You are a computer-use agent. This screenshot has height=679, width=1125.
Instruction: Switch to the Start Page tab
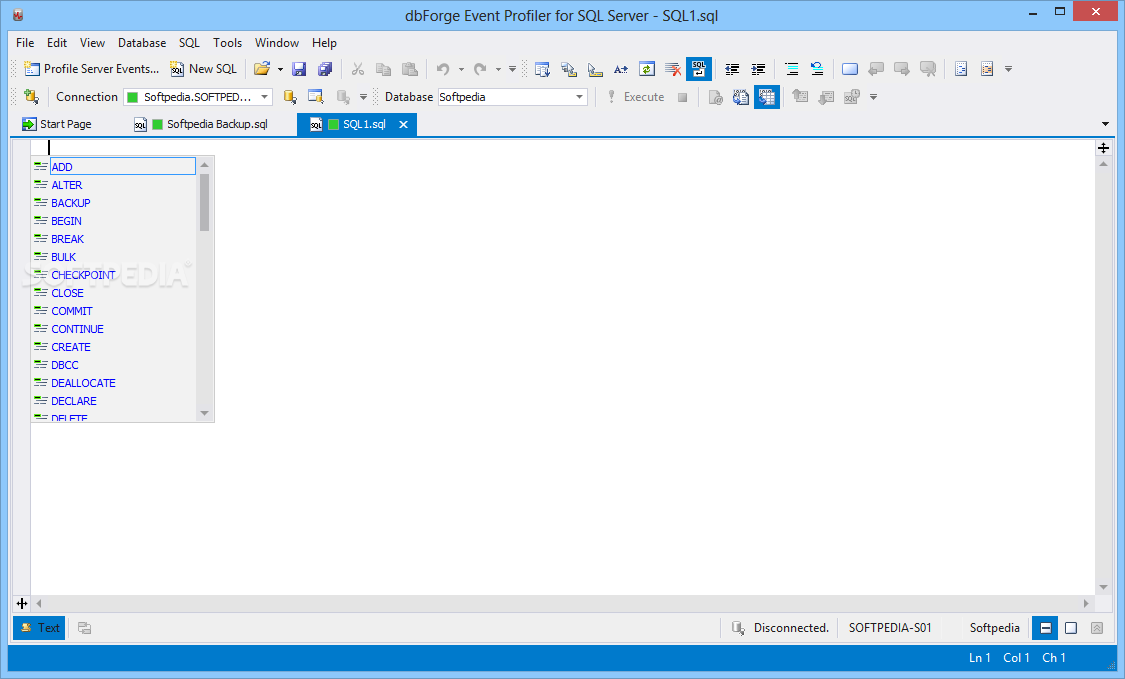tap(57, 124)
